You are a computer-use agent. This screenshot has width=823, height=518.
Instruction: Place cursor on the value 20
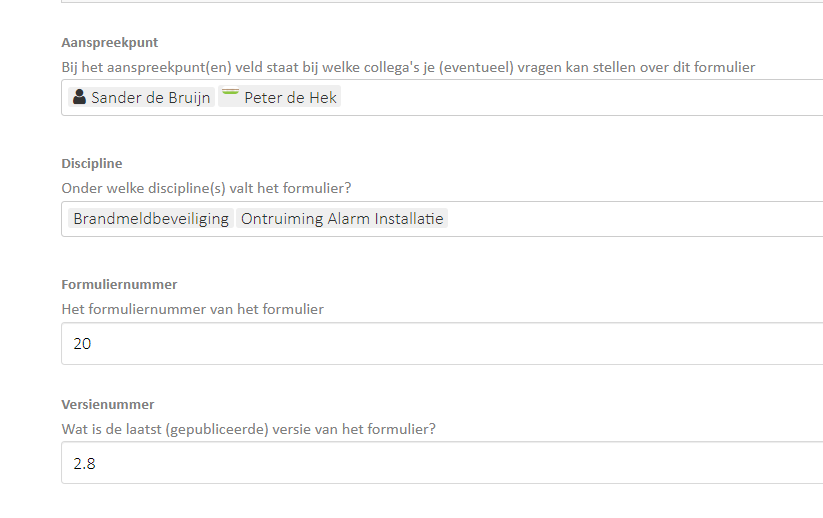click(82, 344)
